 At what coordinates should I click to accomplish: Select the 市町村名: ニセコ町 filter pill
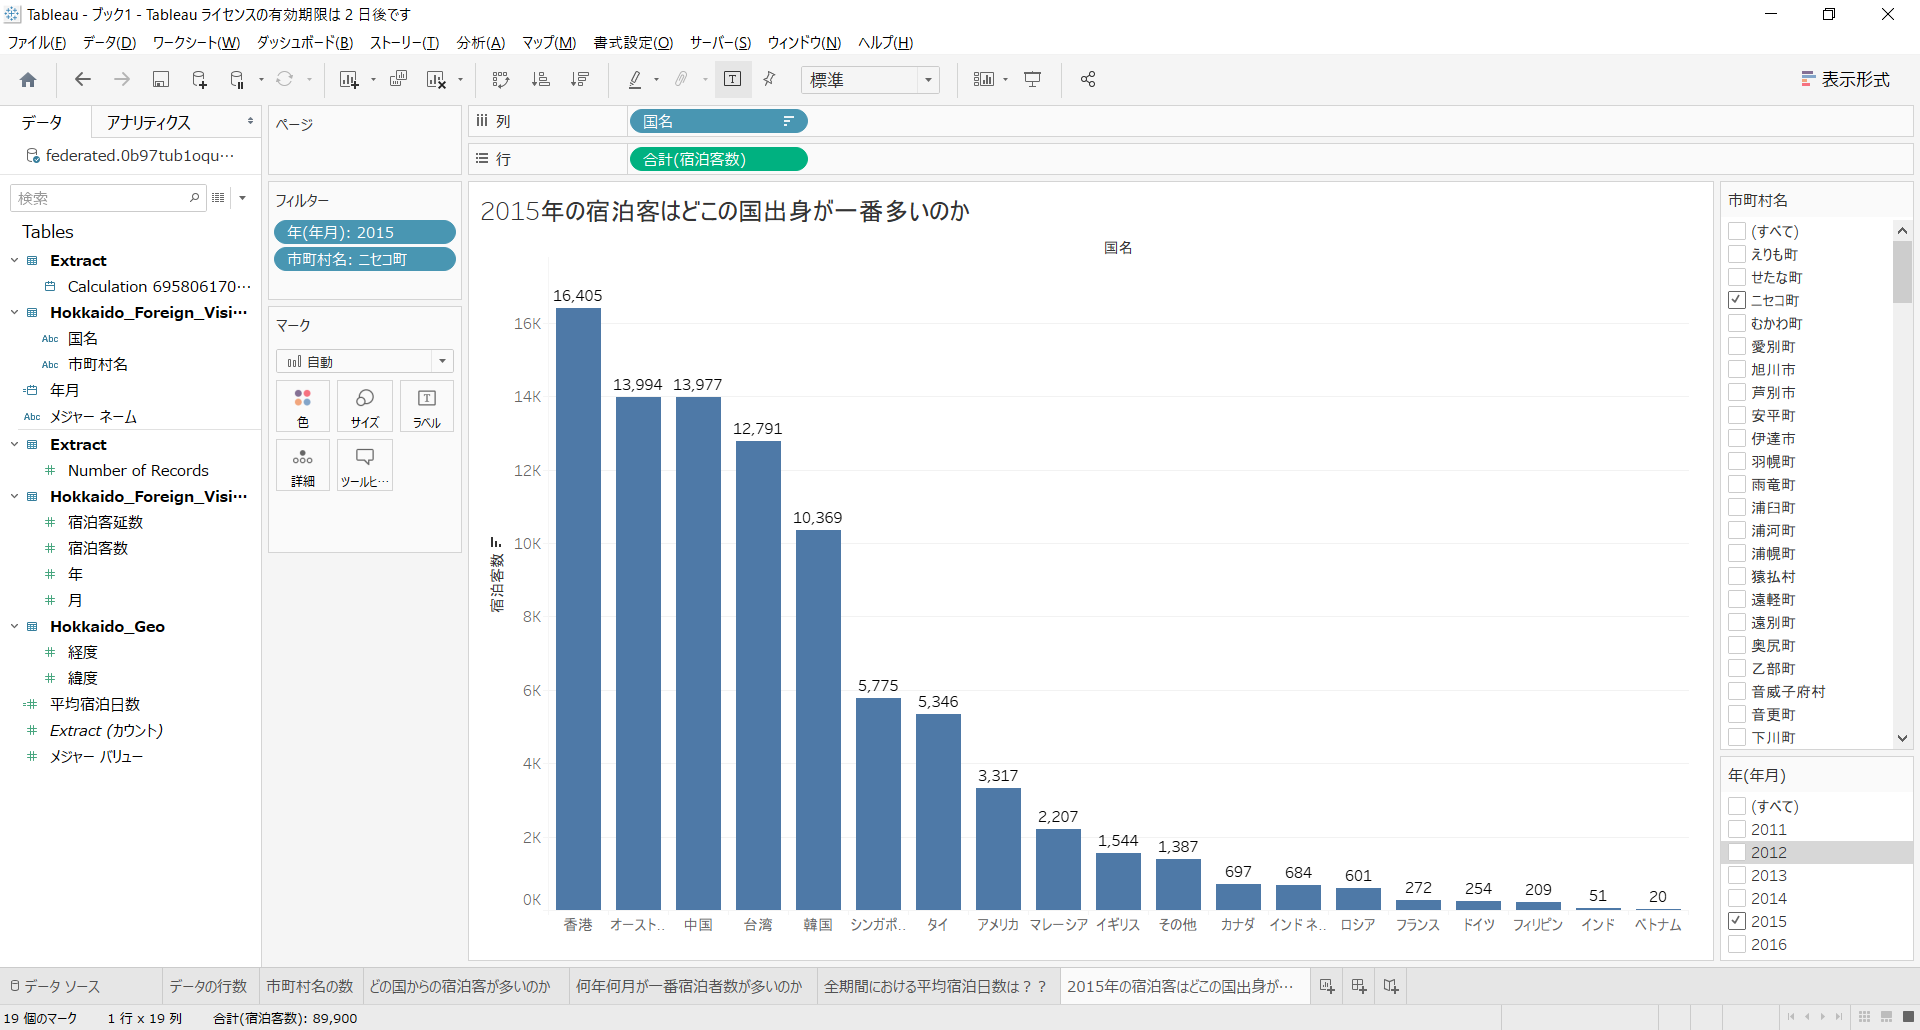(x=365, y=259)
